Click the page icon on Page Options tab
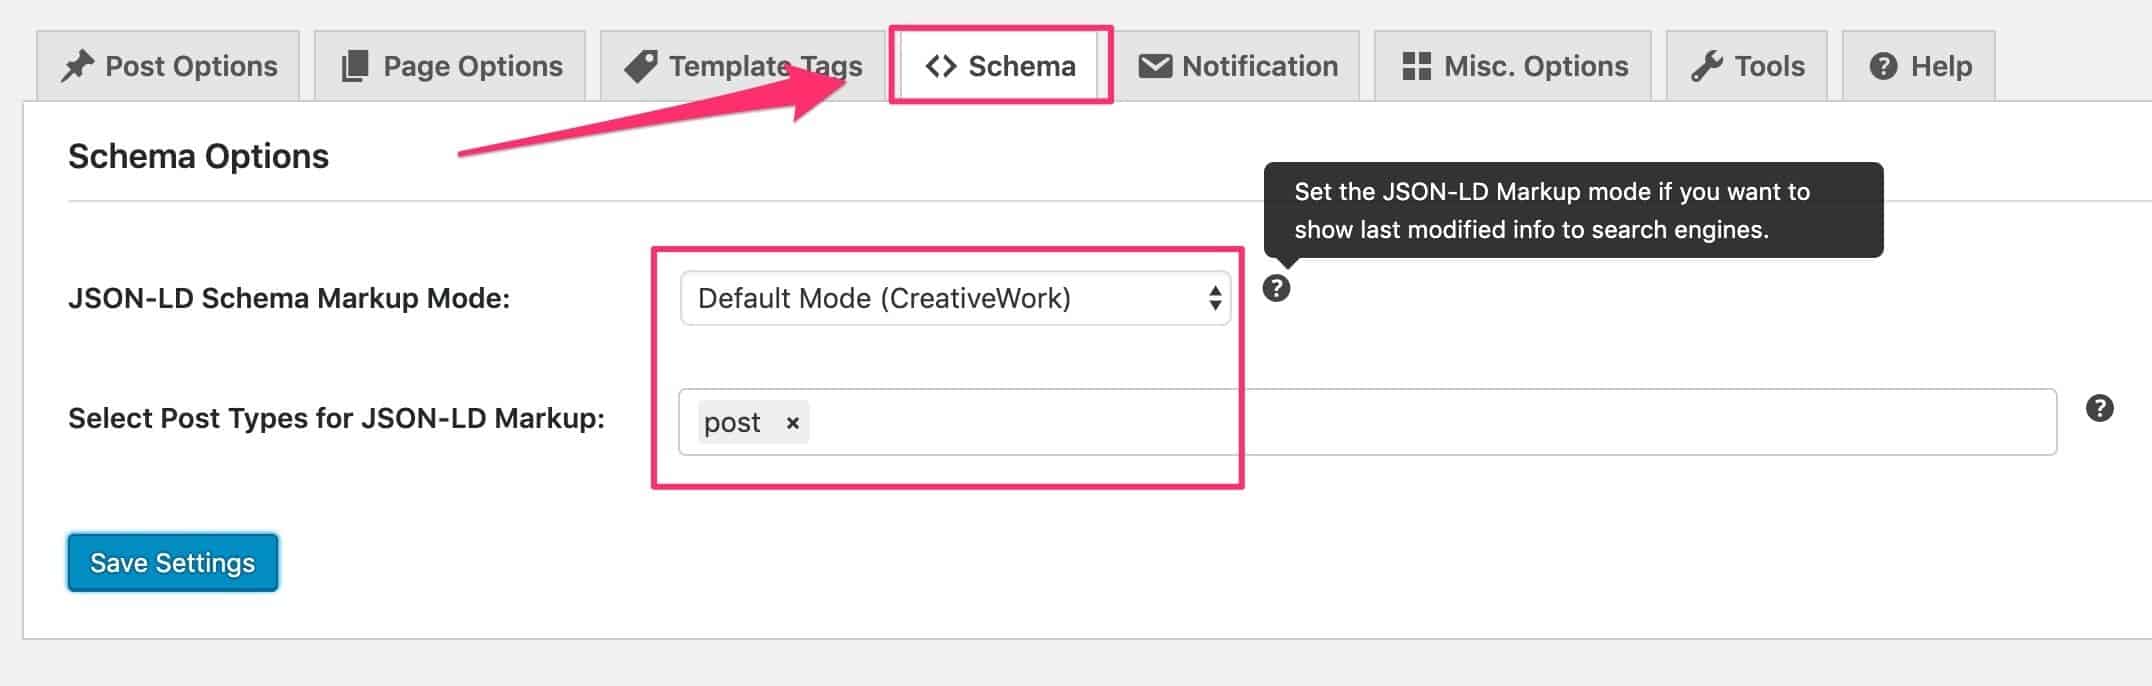The height and width of the screenshot is (686, 2152). (x=352, y=63)
